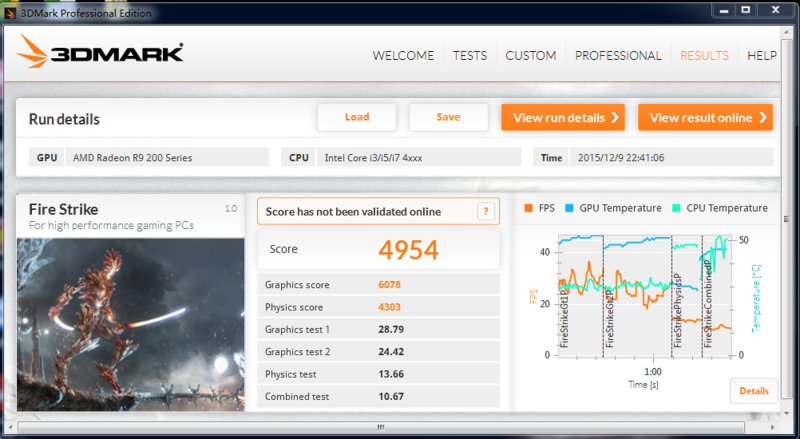The image size is (800, 439).
Task: Maximize the 3DMark window
Action: (x=745, y=10)
